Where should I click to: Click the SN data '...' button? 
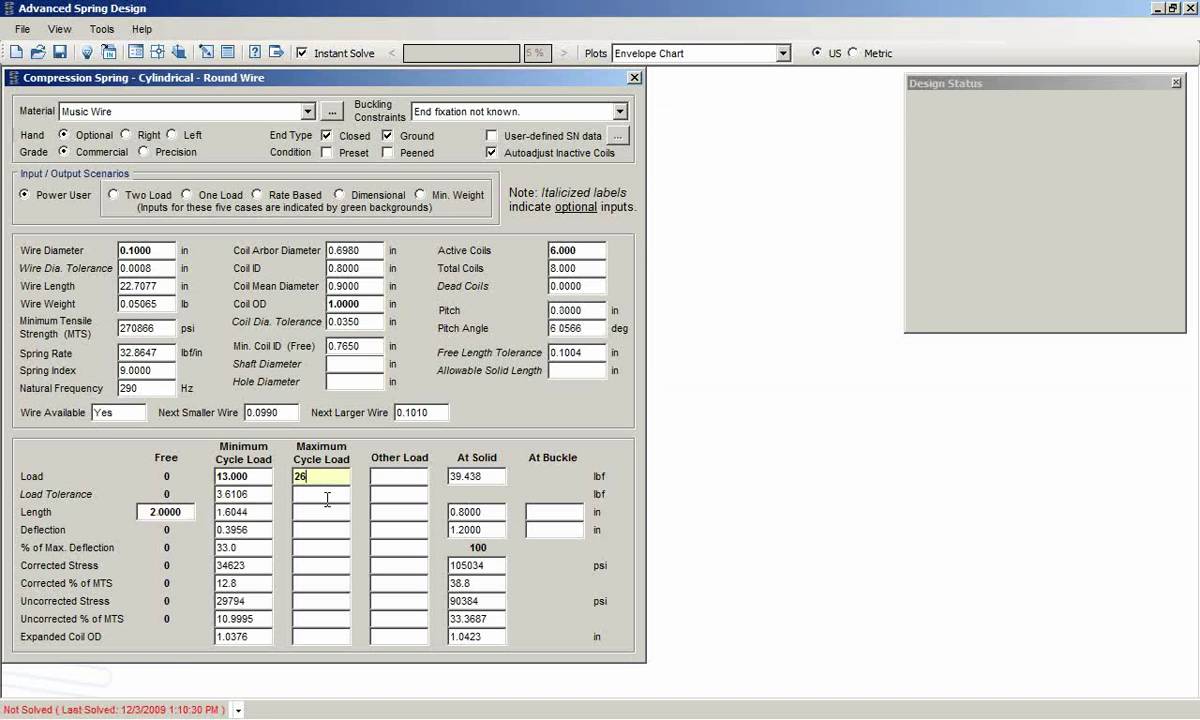[618, 135]
